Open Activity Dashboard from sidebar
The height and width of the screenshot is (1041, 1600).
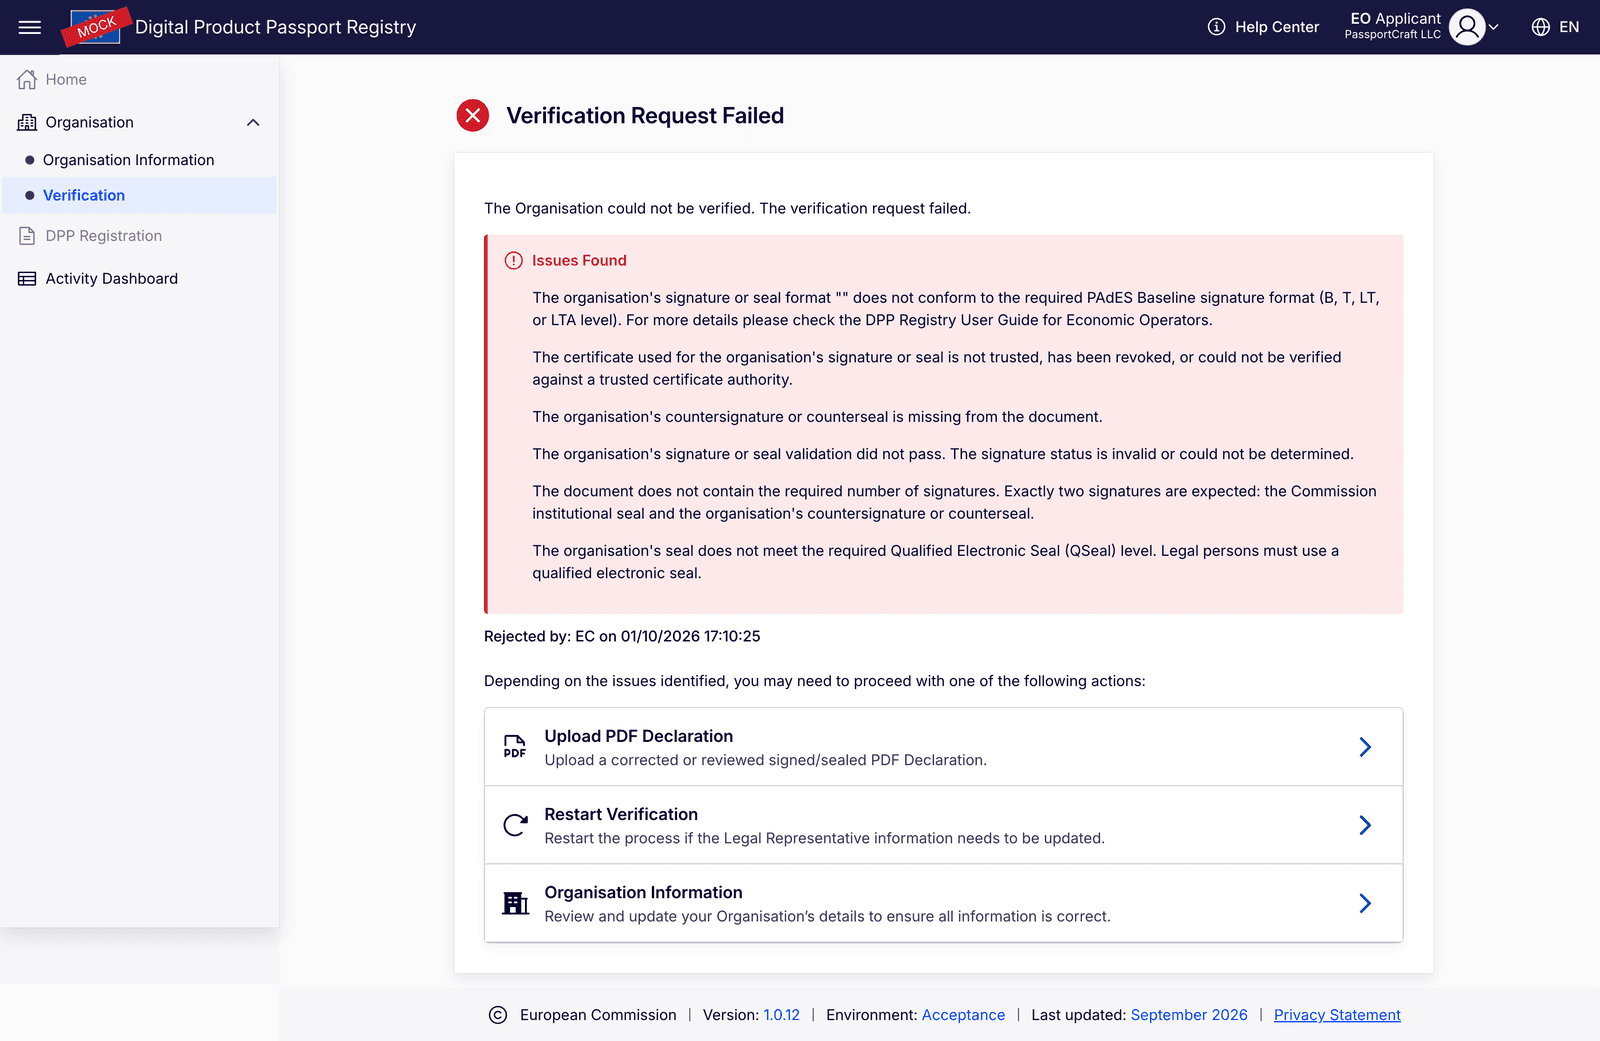[x=112, y=279]
